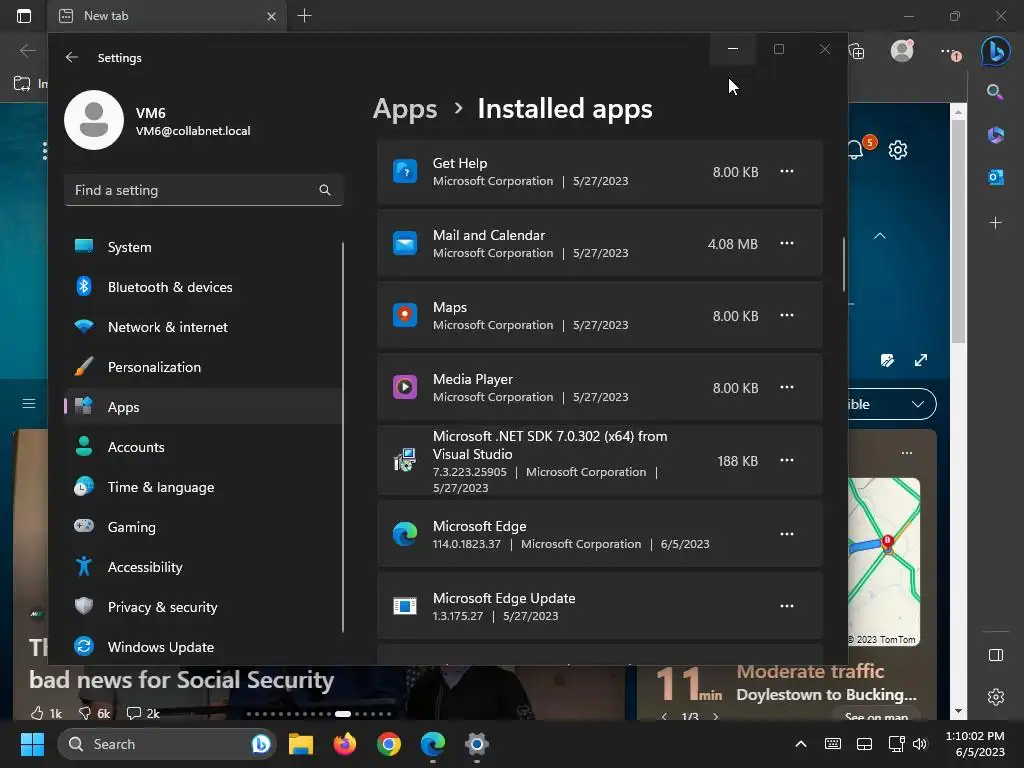Open Time & language settings
This screenshot has height=768, width=1024.
[x=204, y=487]
